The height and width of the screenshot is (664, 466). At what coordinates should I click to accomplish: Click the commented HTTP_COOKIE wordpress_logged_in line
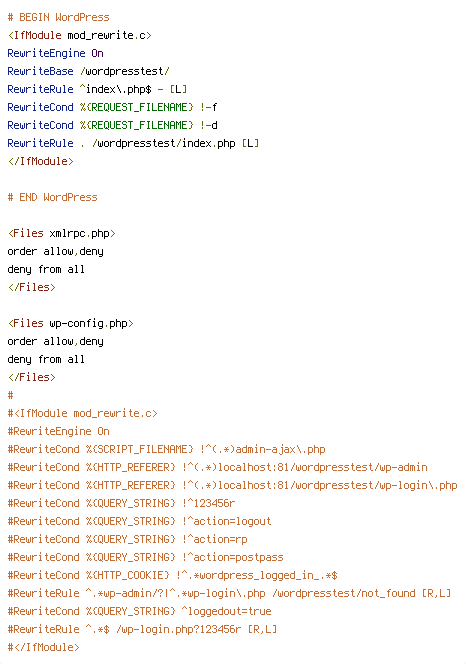tap(172, 575)
